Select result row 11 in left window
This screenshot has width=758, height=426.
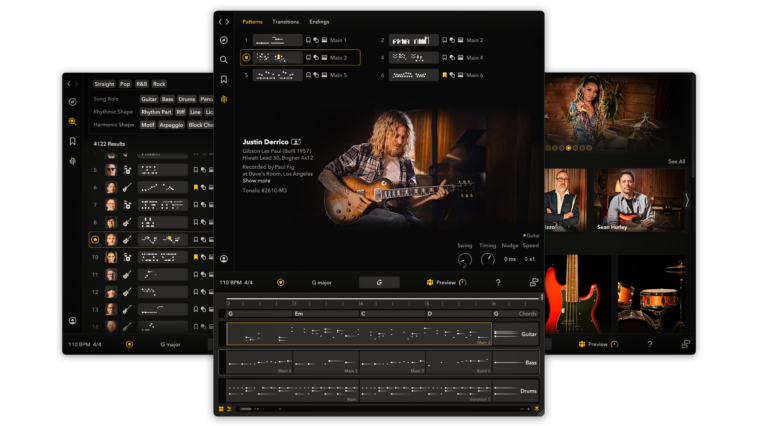tap(152, 275)
